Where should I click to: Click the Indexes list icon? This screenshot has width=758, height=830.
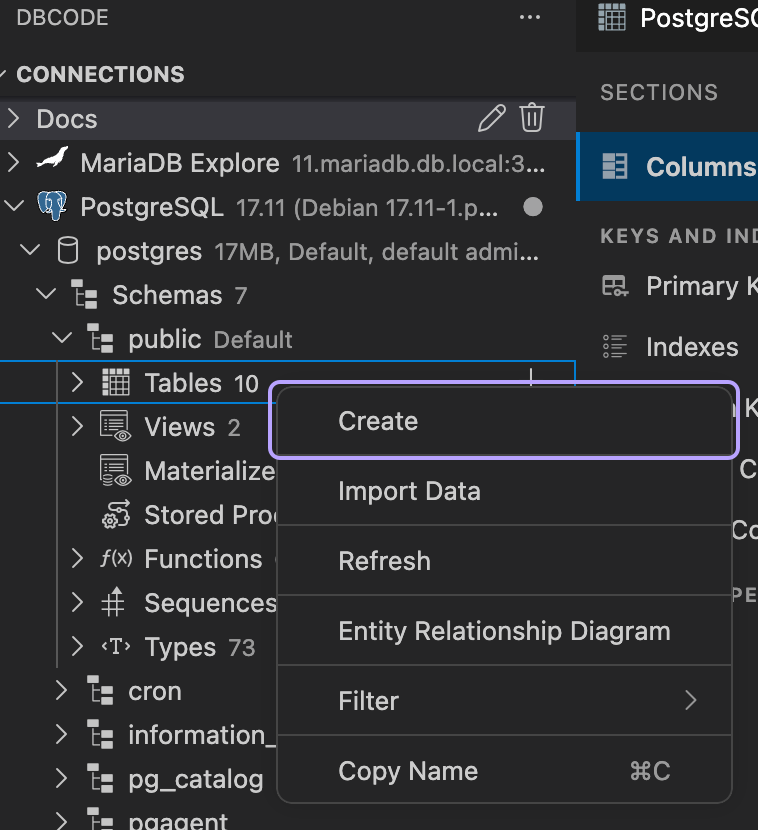(x=615, y=346)
